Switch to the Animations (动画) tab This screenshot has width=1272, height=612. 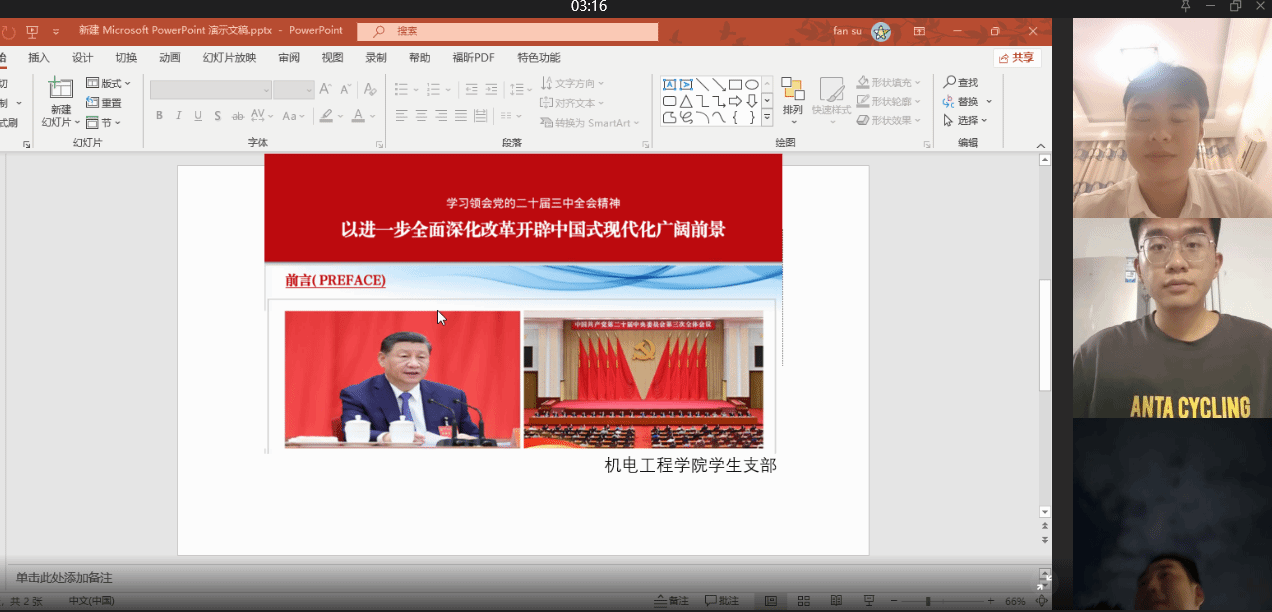[x=170, y=58]
